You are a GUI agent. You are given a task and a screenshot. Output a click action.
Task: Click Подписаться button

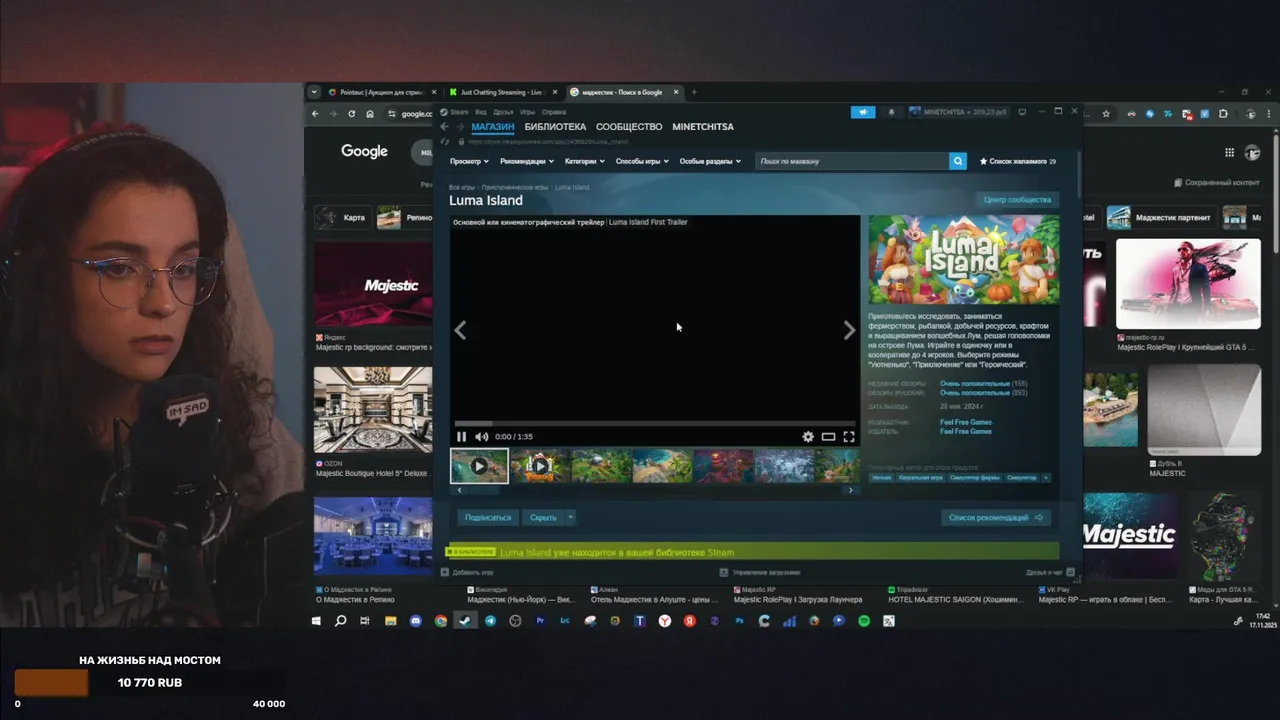[488, 517]
